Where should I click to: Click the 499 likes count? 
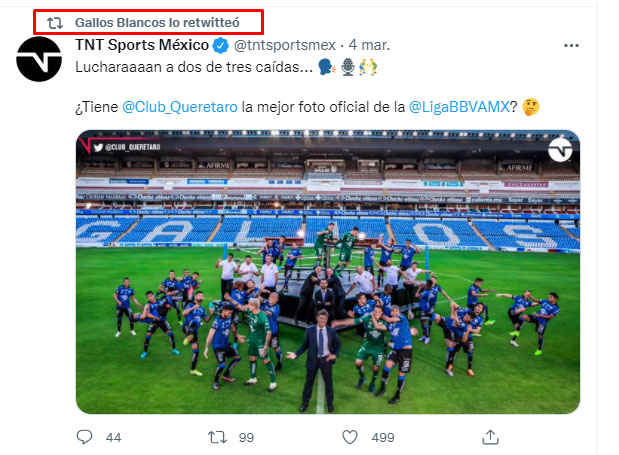pyautogui.click(x=383, y=437)
